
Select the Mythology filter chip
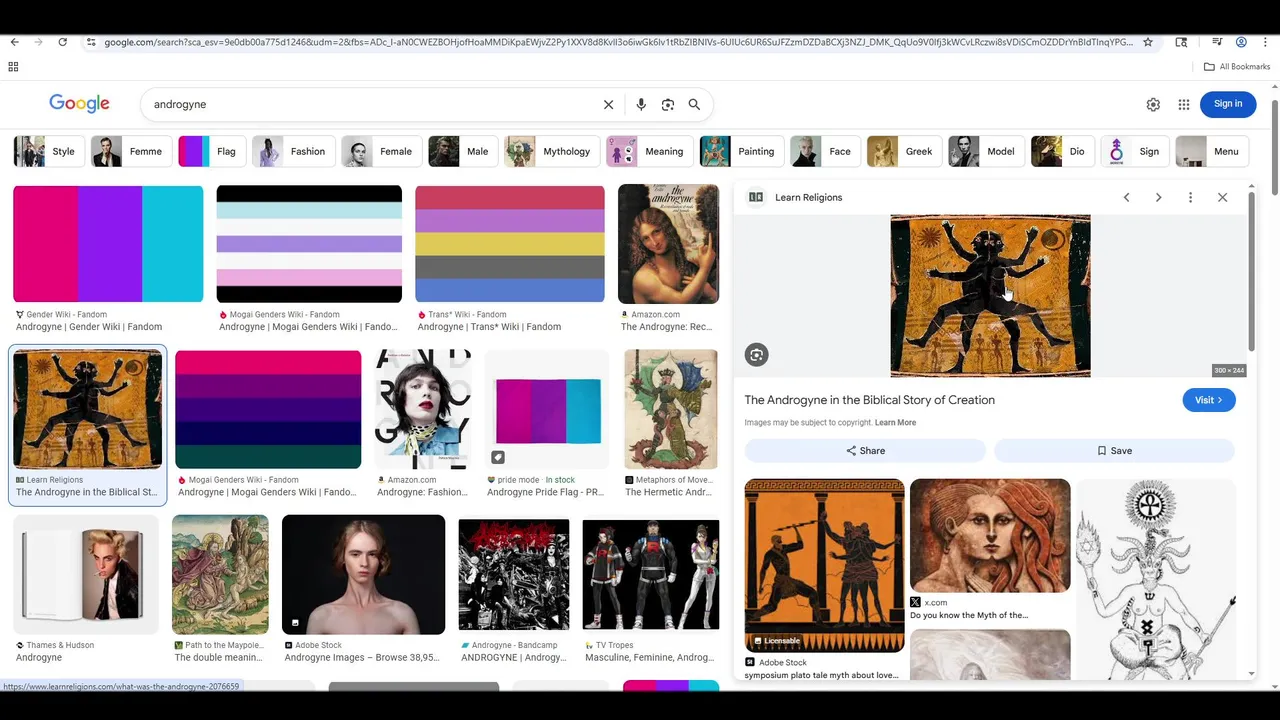point(551,151)
